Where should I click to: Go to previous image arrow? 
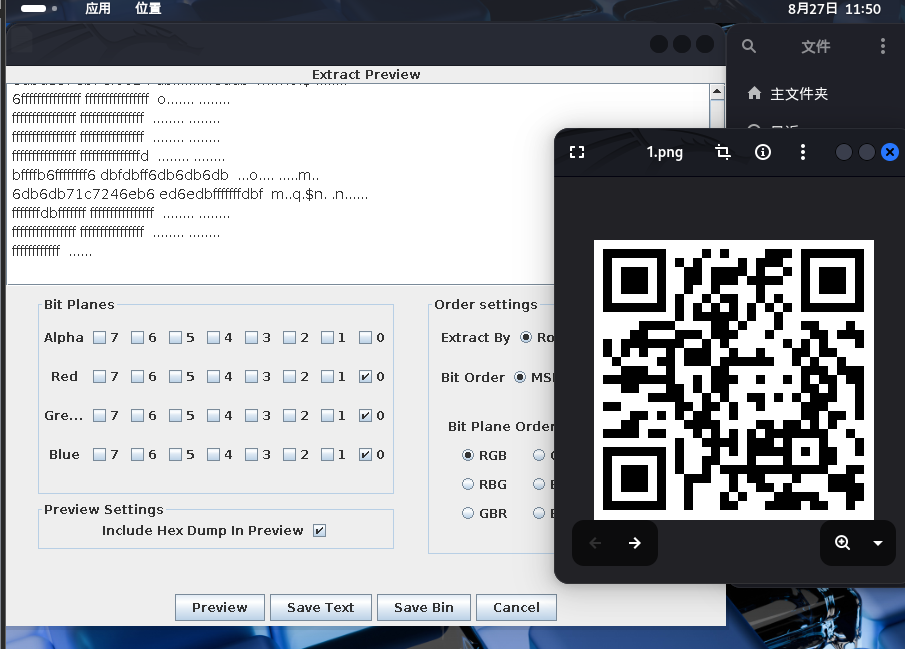coord(595,543)
